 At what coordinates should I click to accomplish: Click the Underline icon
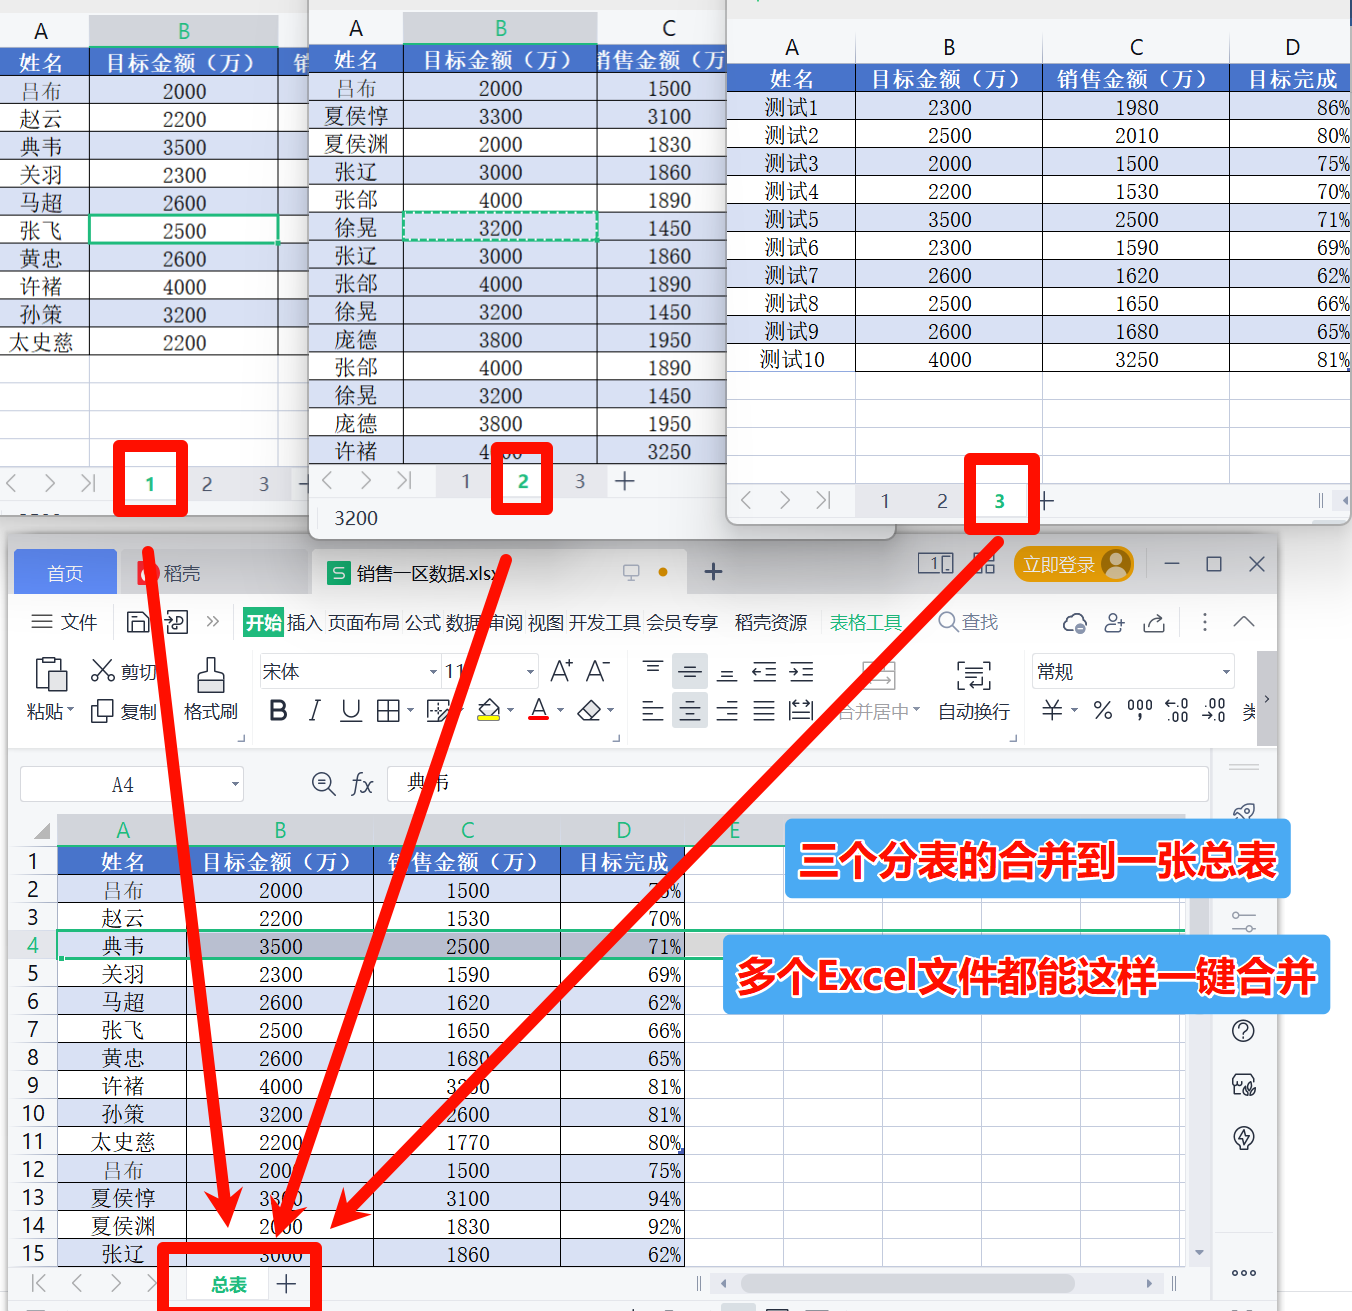[x=350, y=711]
